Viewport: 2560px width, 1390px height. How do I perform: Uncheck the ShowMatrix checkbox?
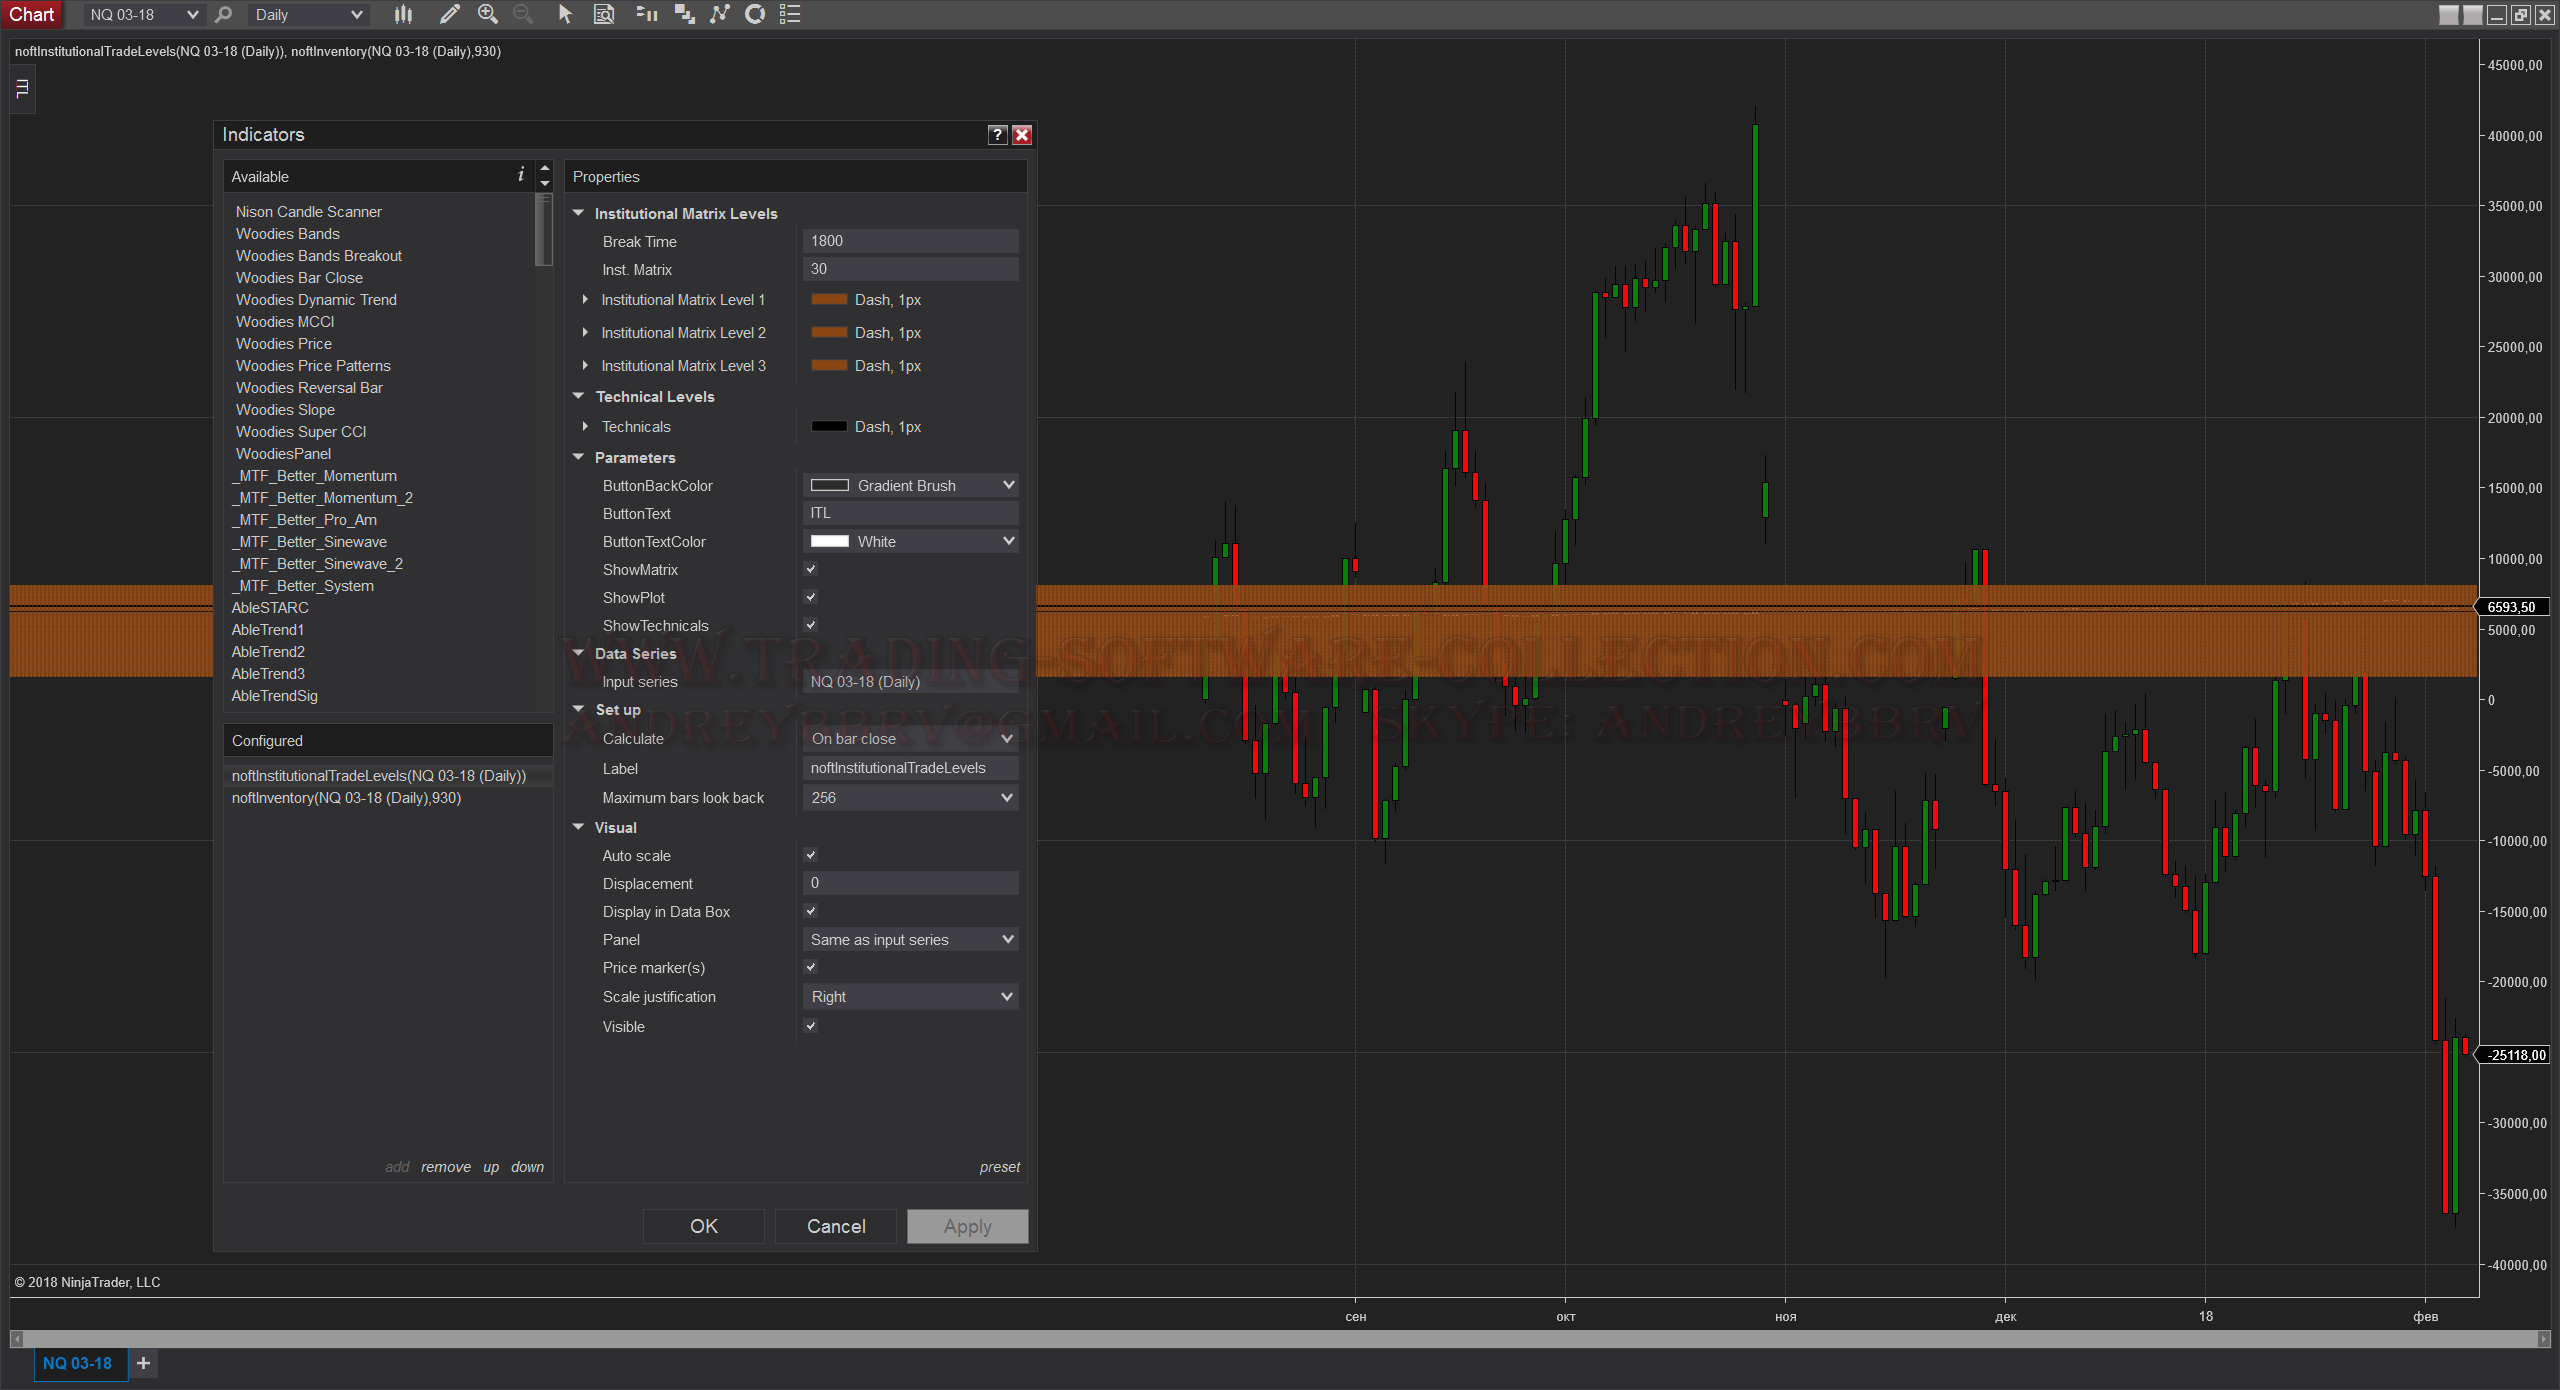(811, 569)
